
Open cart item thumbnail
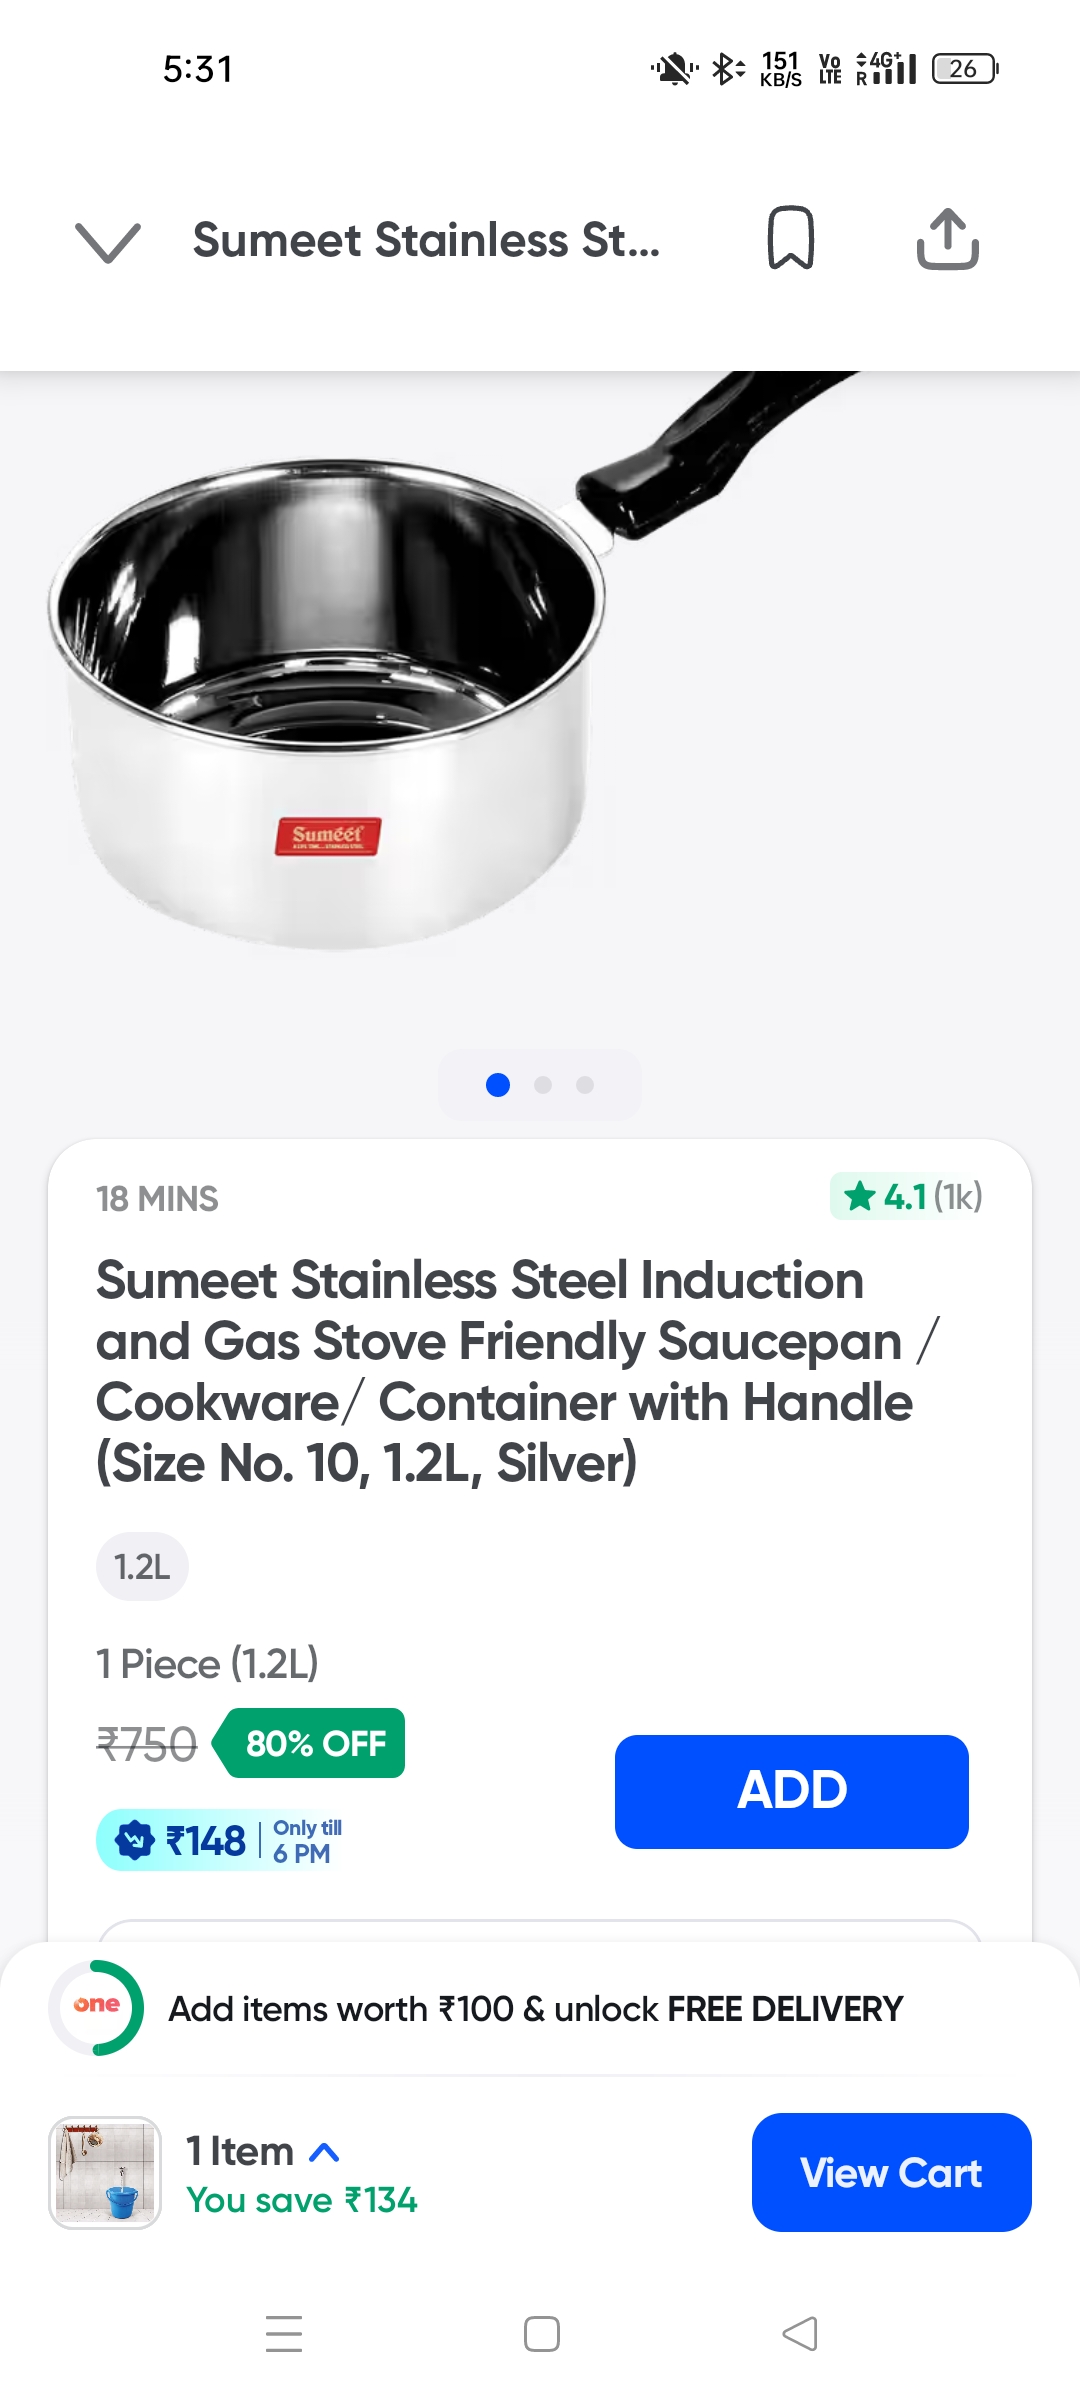click(x=105, y=2172)
